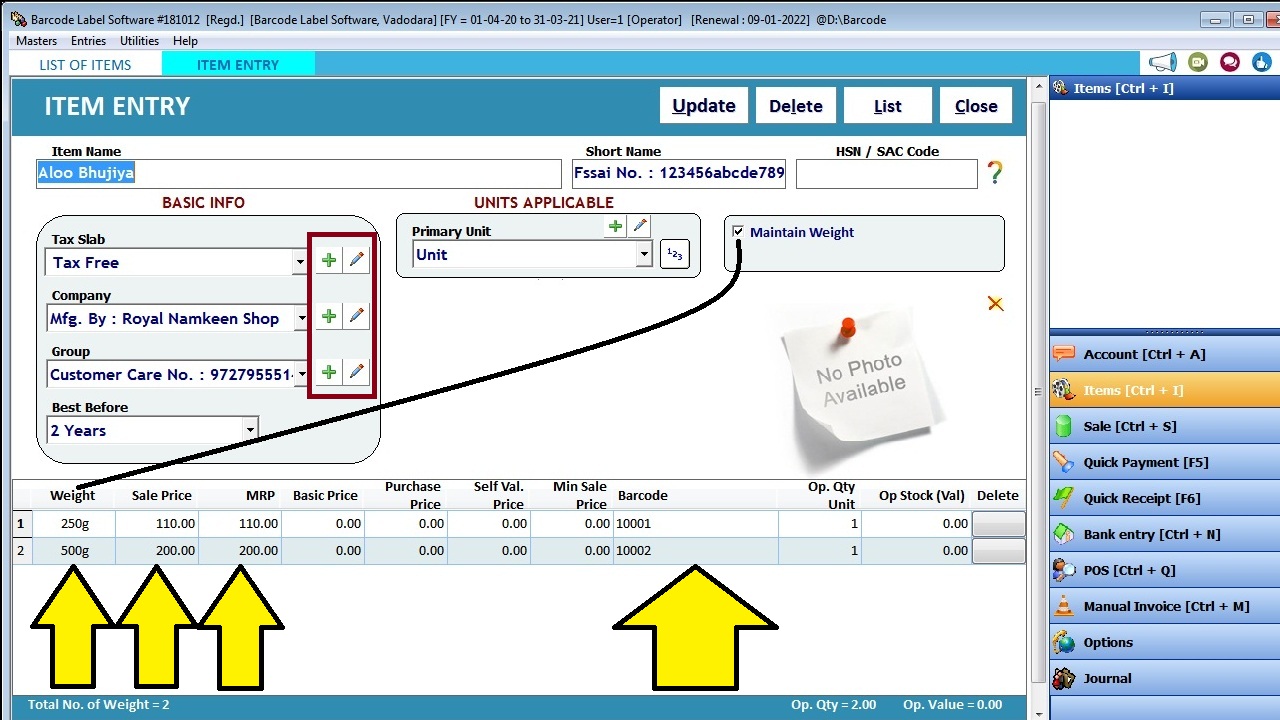
Task: Edit the Tax Slab using the pencil icon
Action: [x=357, y=259]
